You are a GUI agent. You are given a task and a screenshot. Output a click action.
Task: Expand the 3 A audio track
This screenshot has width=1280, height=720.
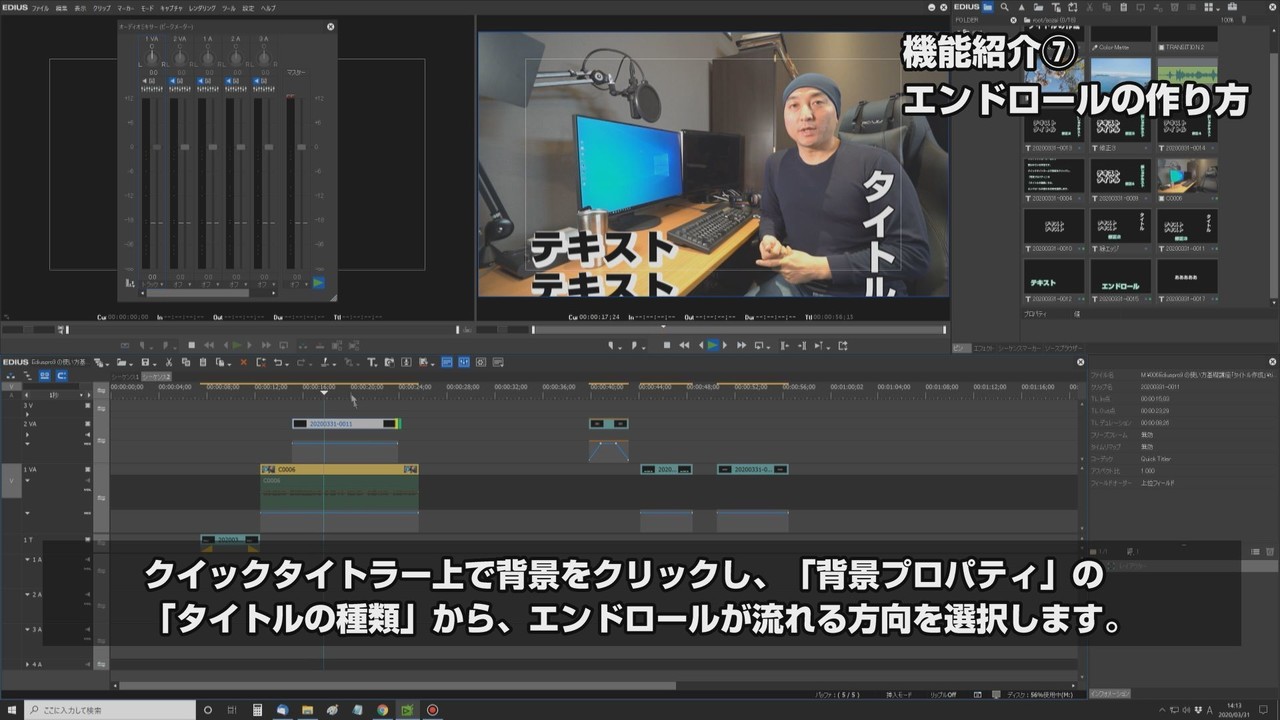pyautogui.click(x=29, y=629)
